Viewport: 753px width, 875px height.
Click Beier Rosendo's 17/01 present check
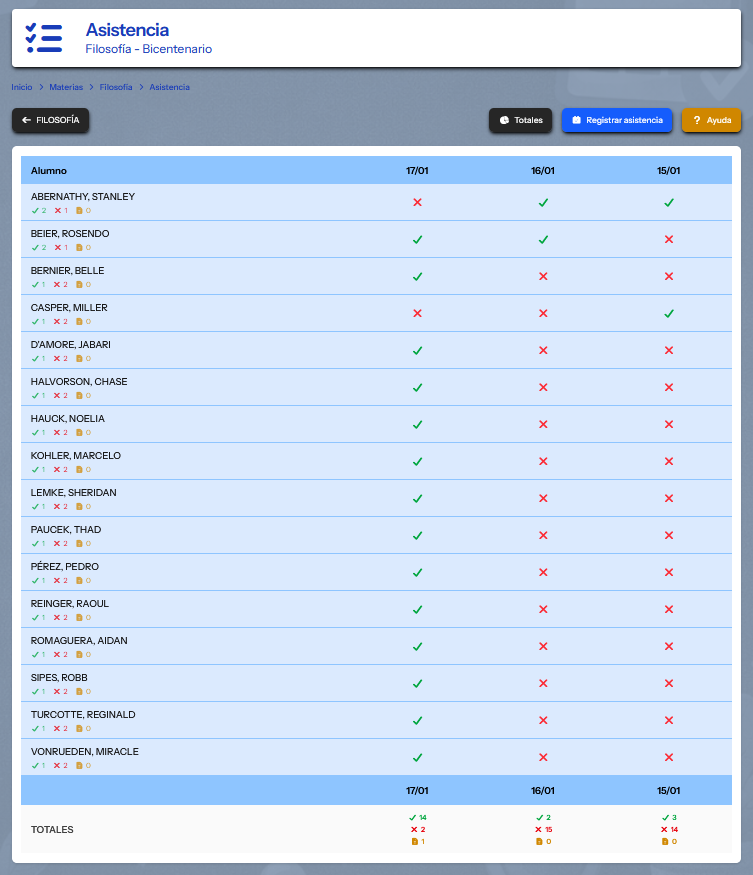(x=417, y=239)
